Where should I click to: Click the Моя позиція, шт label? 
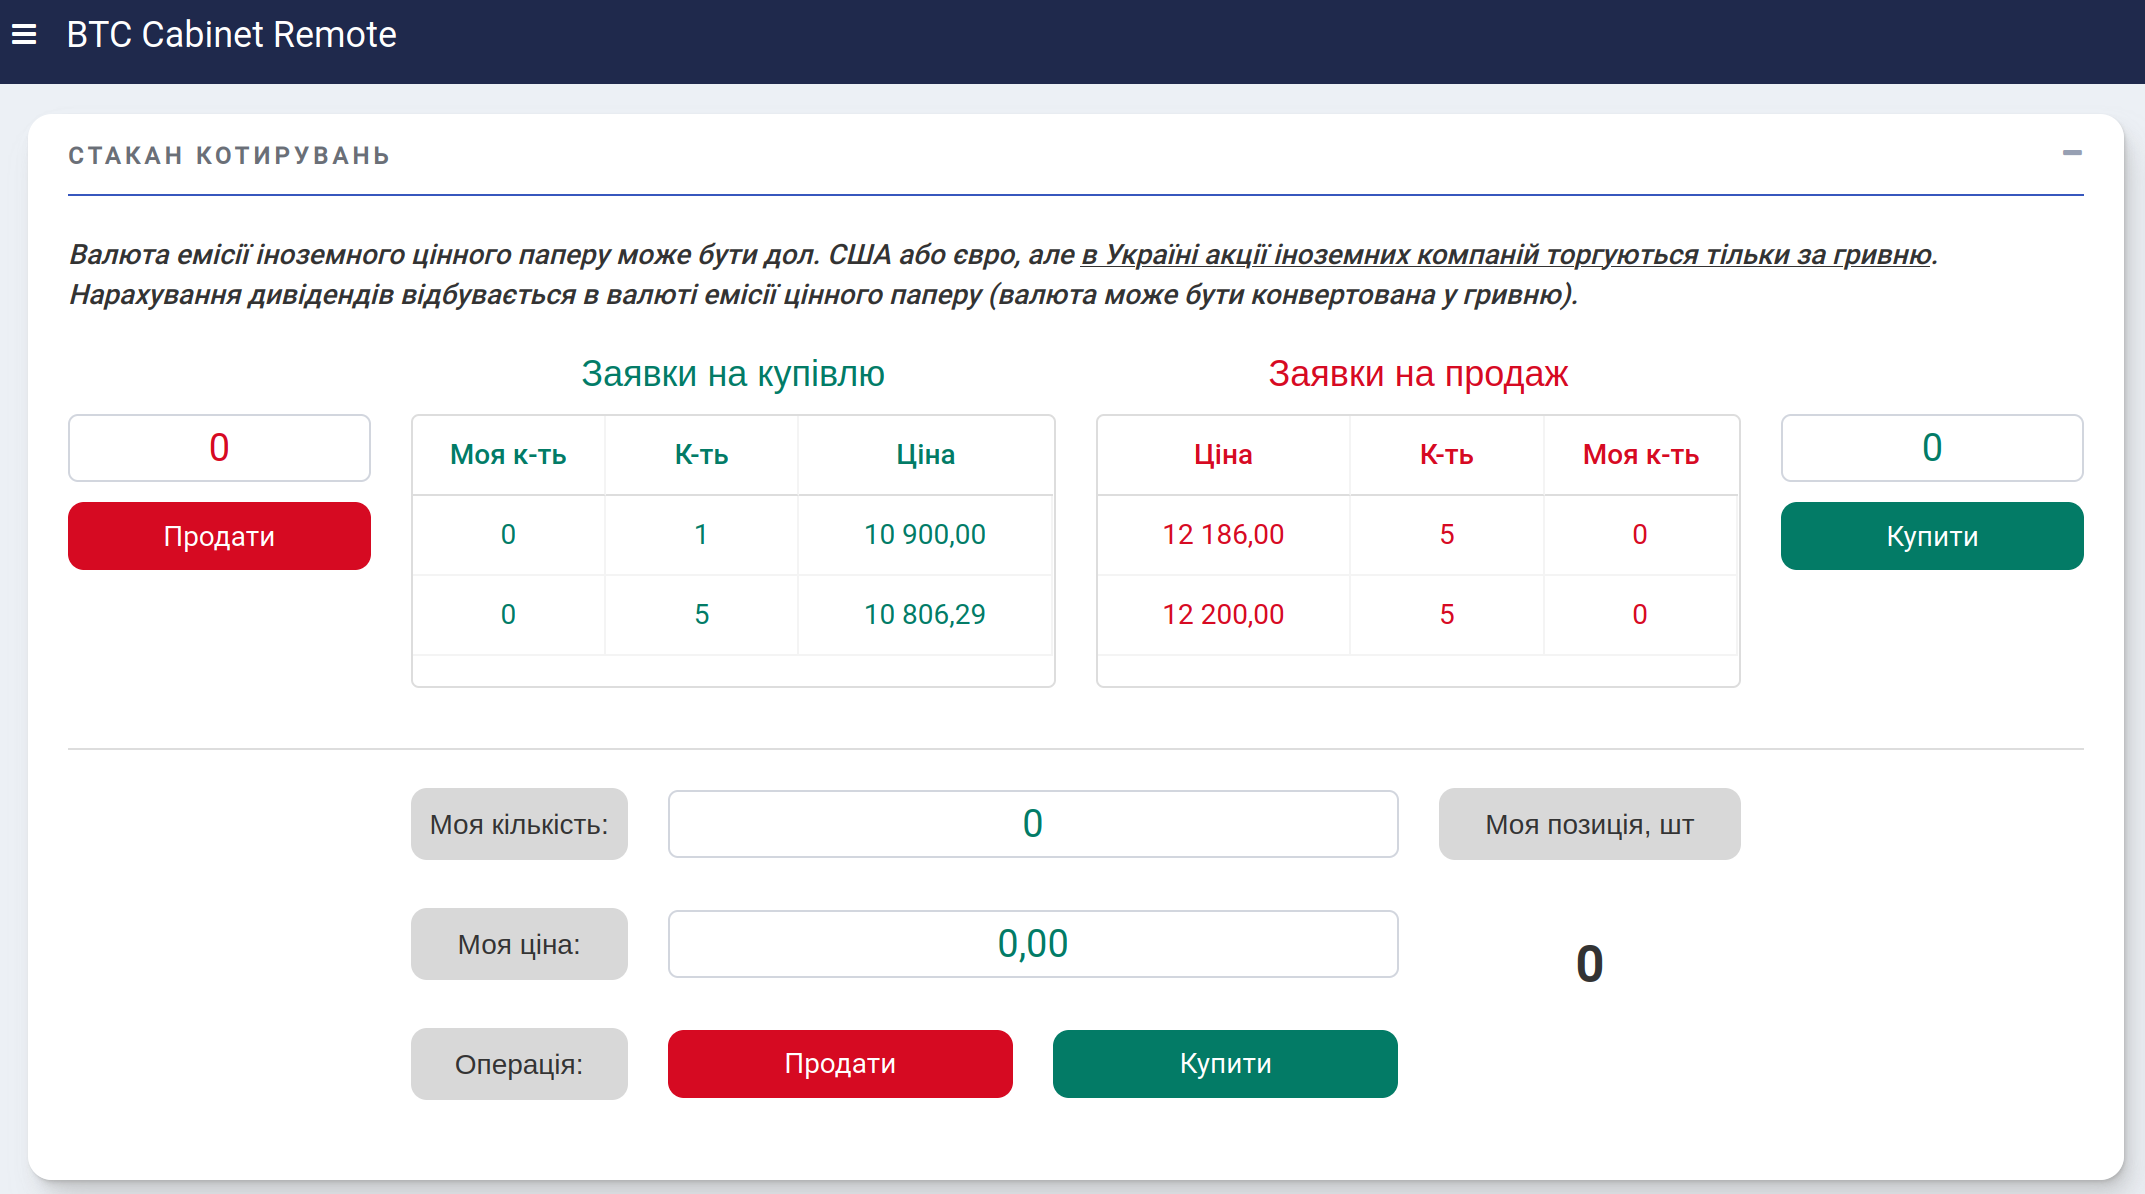(x=1589, y=825)
